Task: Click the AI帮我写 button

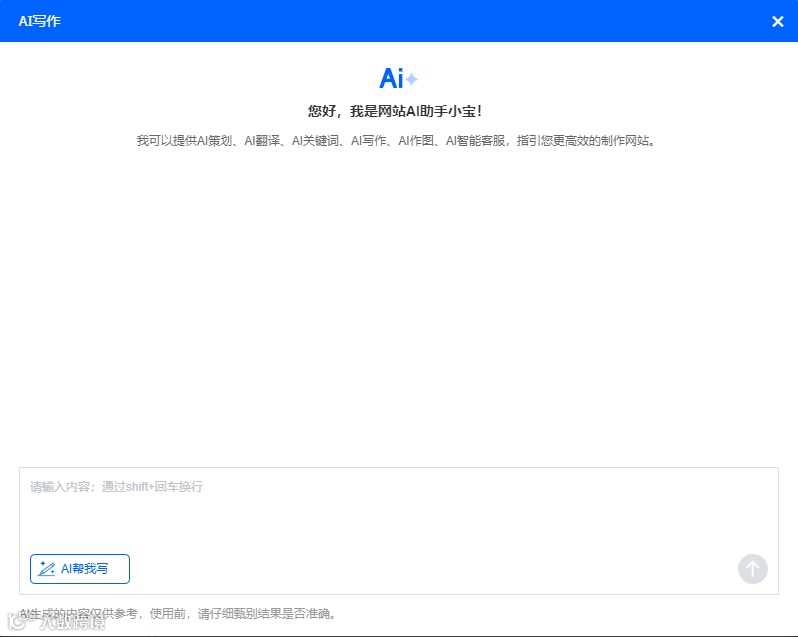Action: pyautogui.click(x=80, y=569)
